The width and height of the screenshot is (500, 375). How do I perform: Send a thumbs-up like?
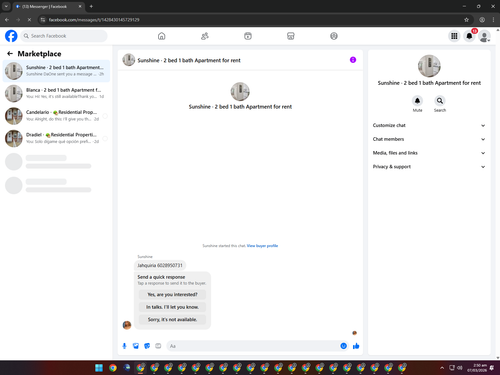[x=356, y=346]
